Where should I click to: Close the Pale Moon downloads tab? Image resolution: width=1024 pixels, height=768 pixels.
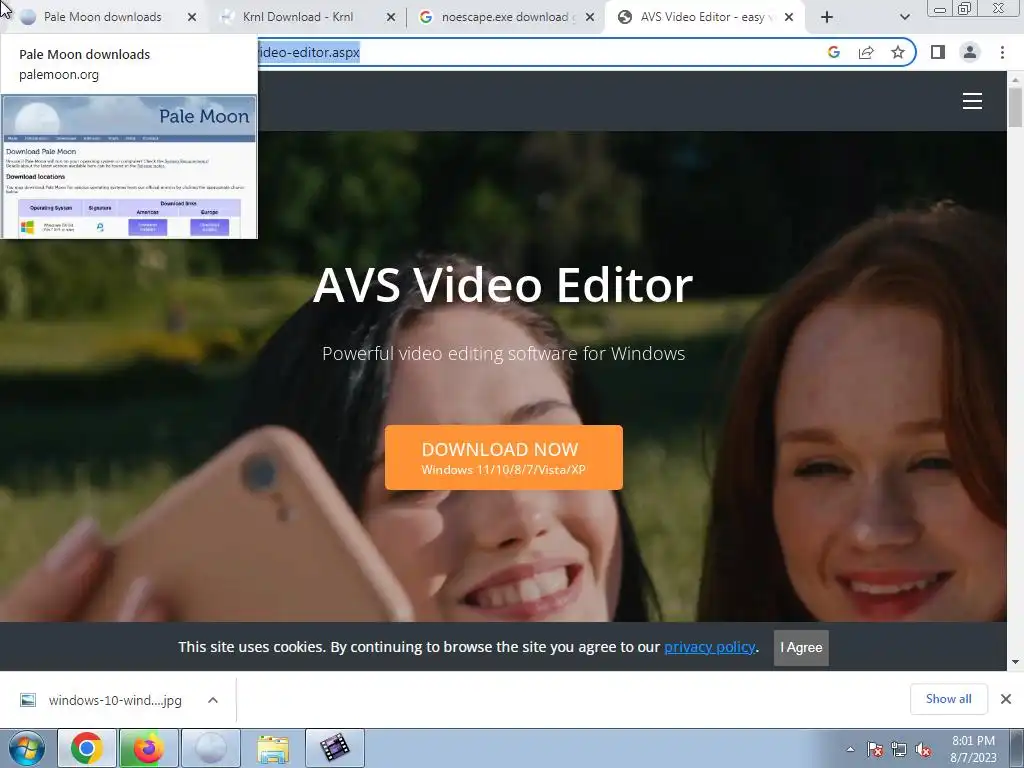191,18
